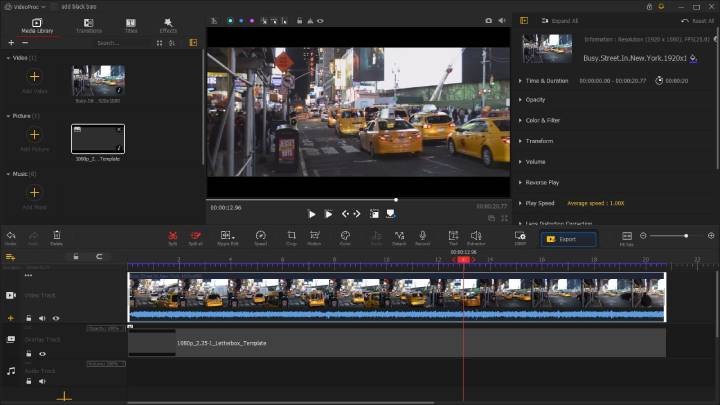720x405 pixels.
Task: Open the Text tool
Action: tap(453, 236)
